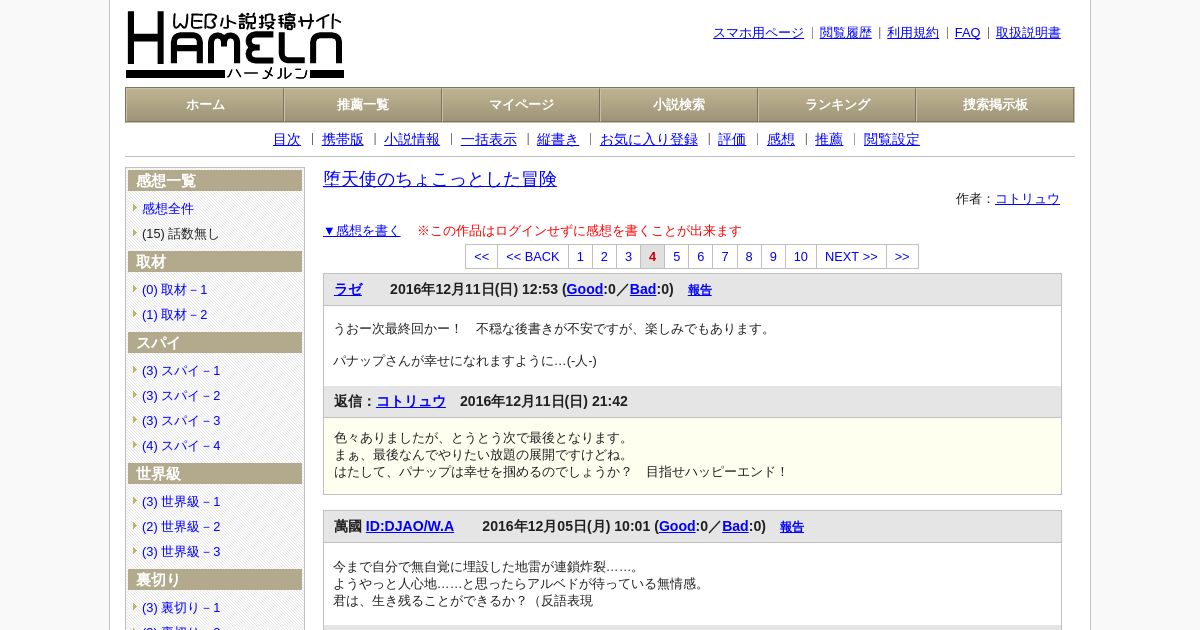Image resolution: width=1200 pixels, height=630 pixels.
Task: Open (3) スパイ－3 sidebar link
Action: (181, 421)
